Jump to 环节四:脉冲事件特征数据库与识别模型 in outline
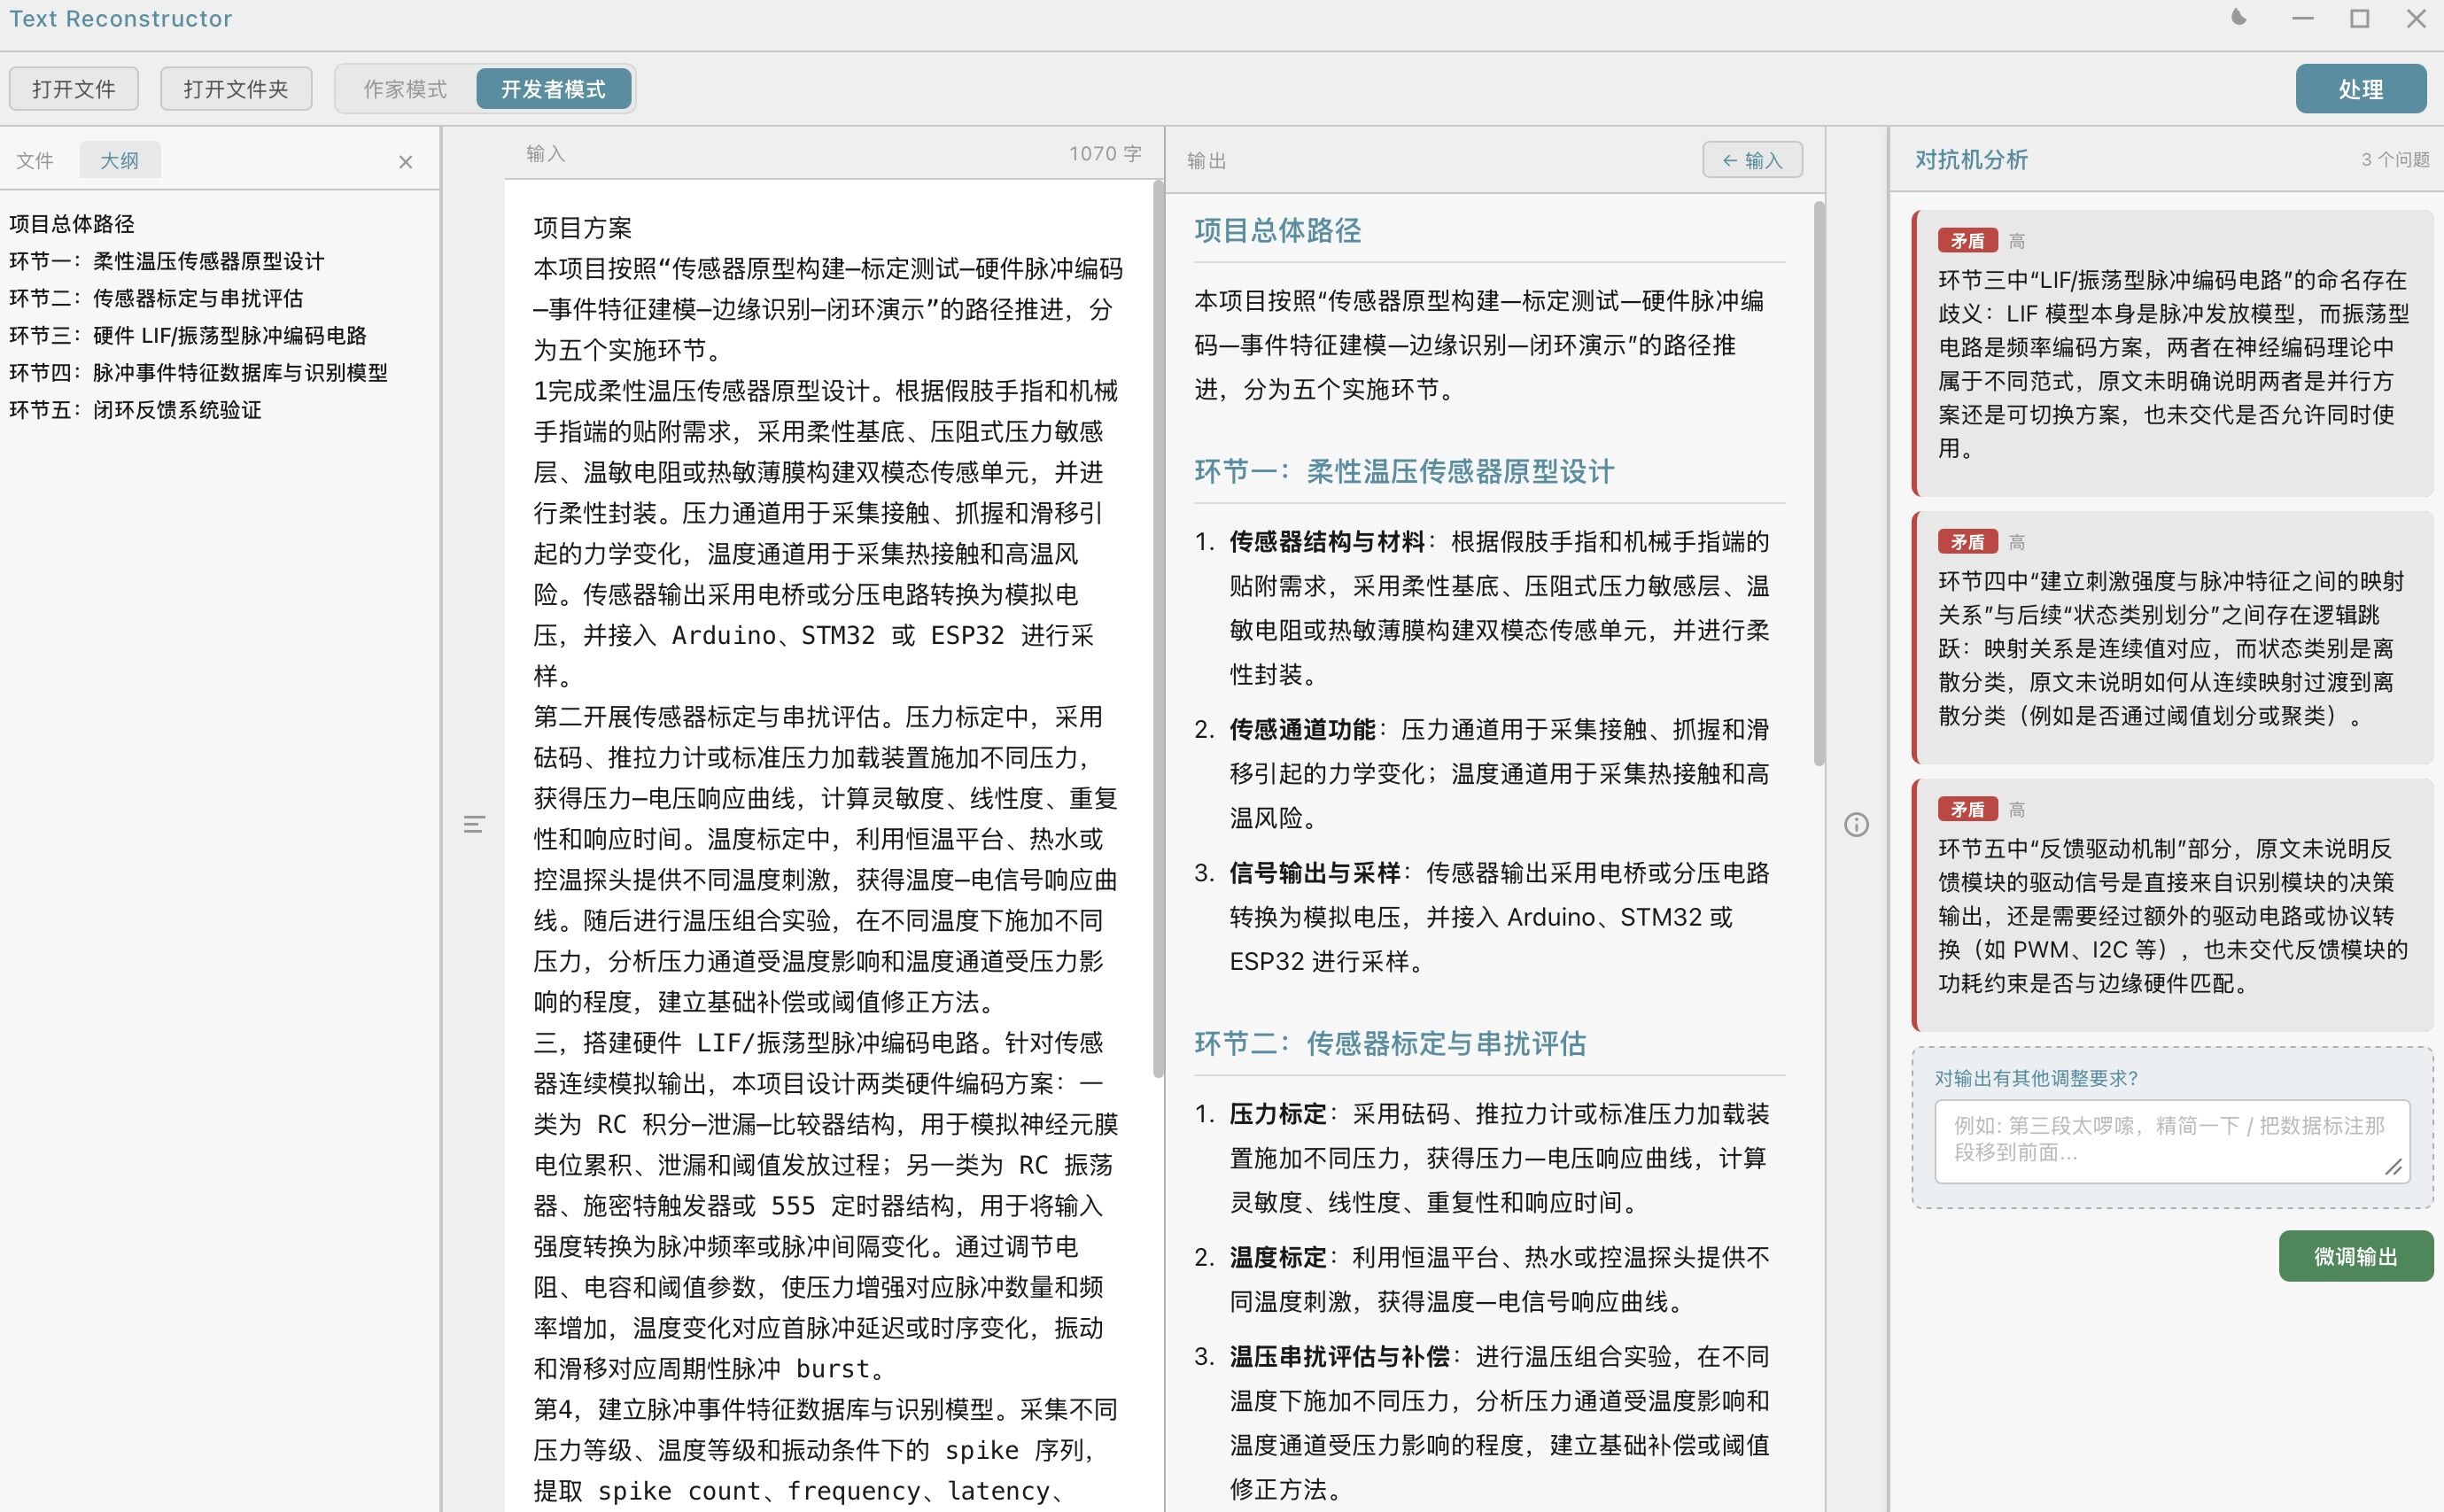The image size is (2444, 1512). pyautogui.click(x=198, y=372)
